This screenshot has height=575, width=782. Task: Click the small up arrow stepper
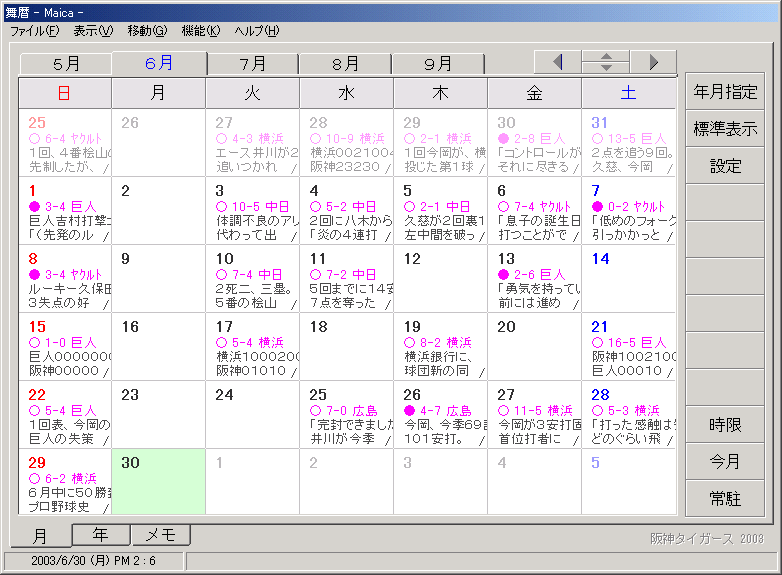point(606,56)
